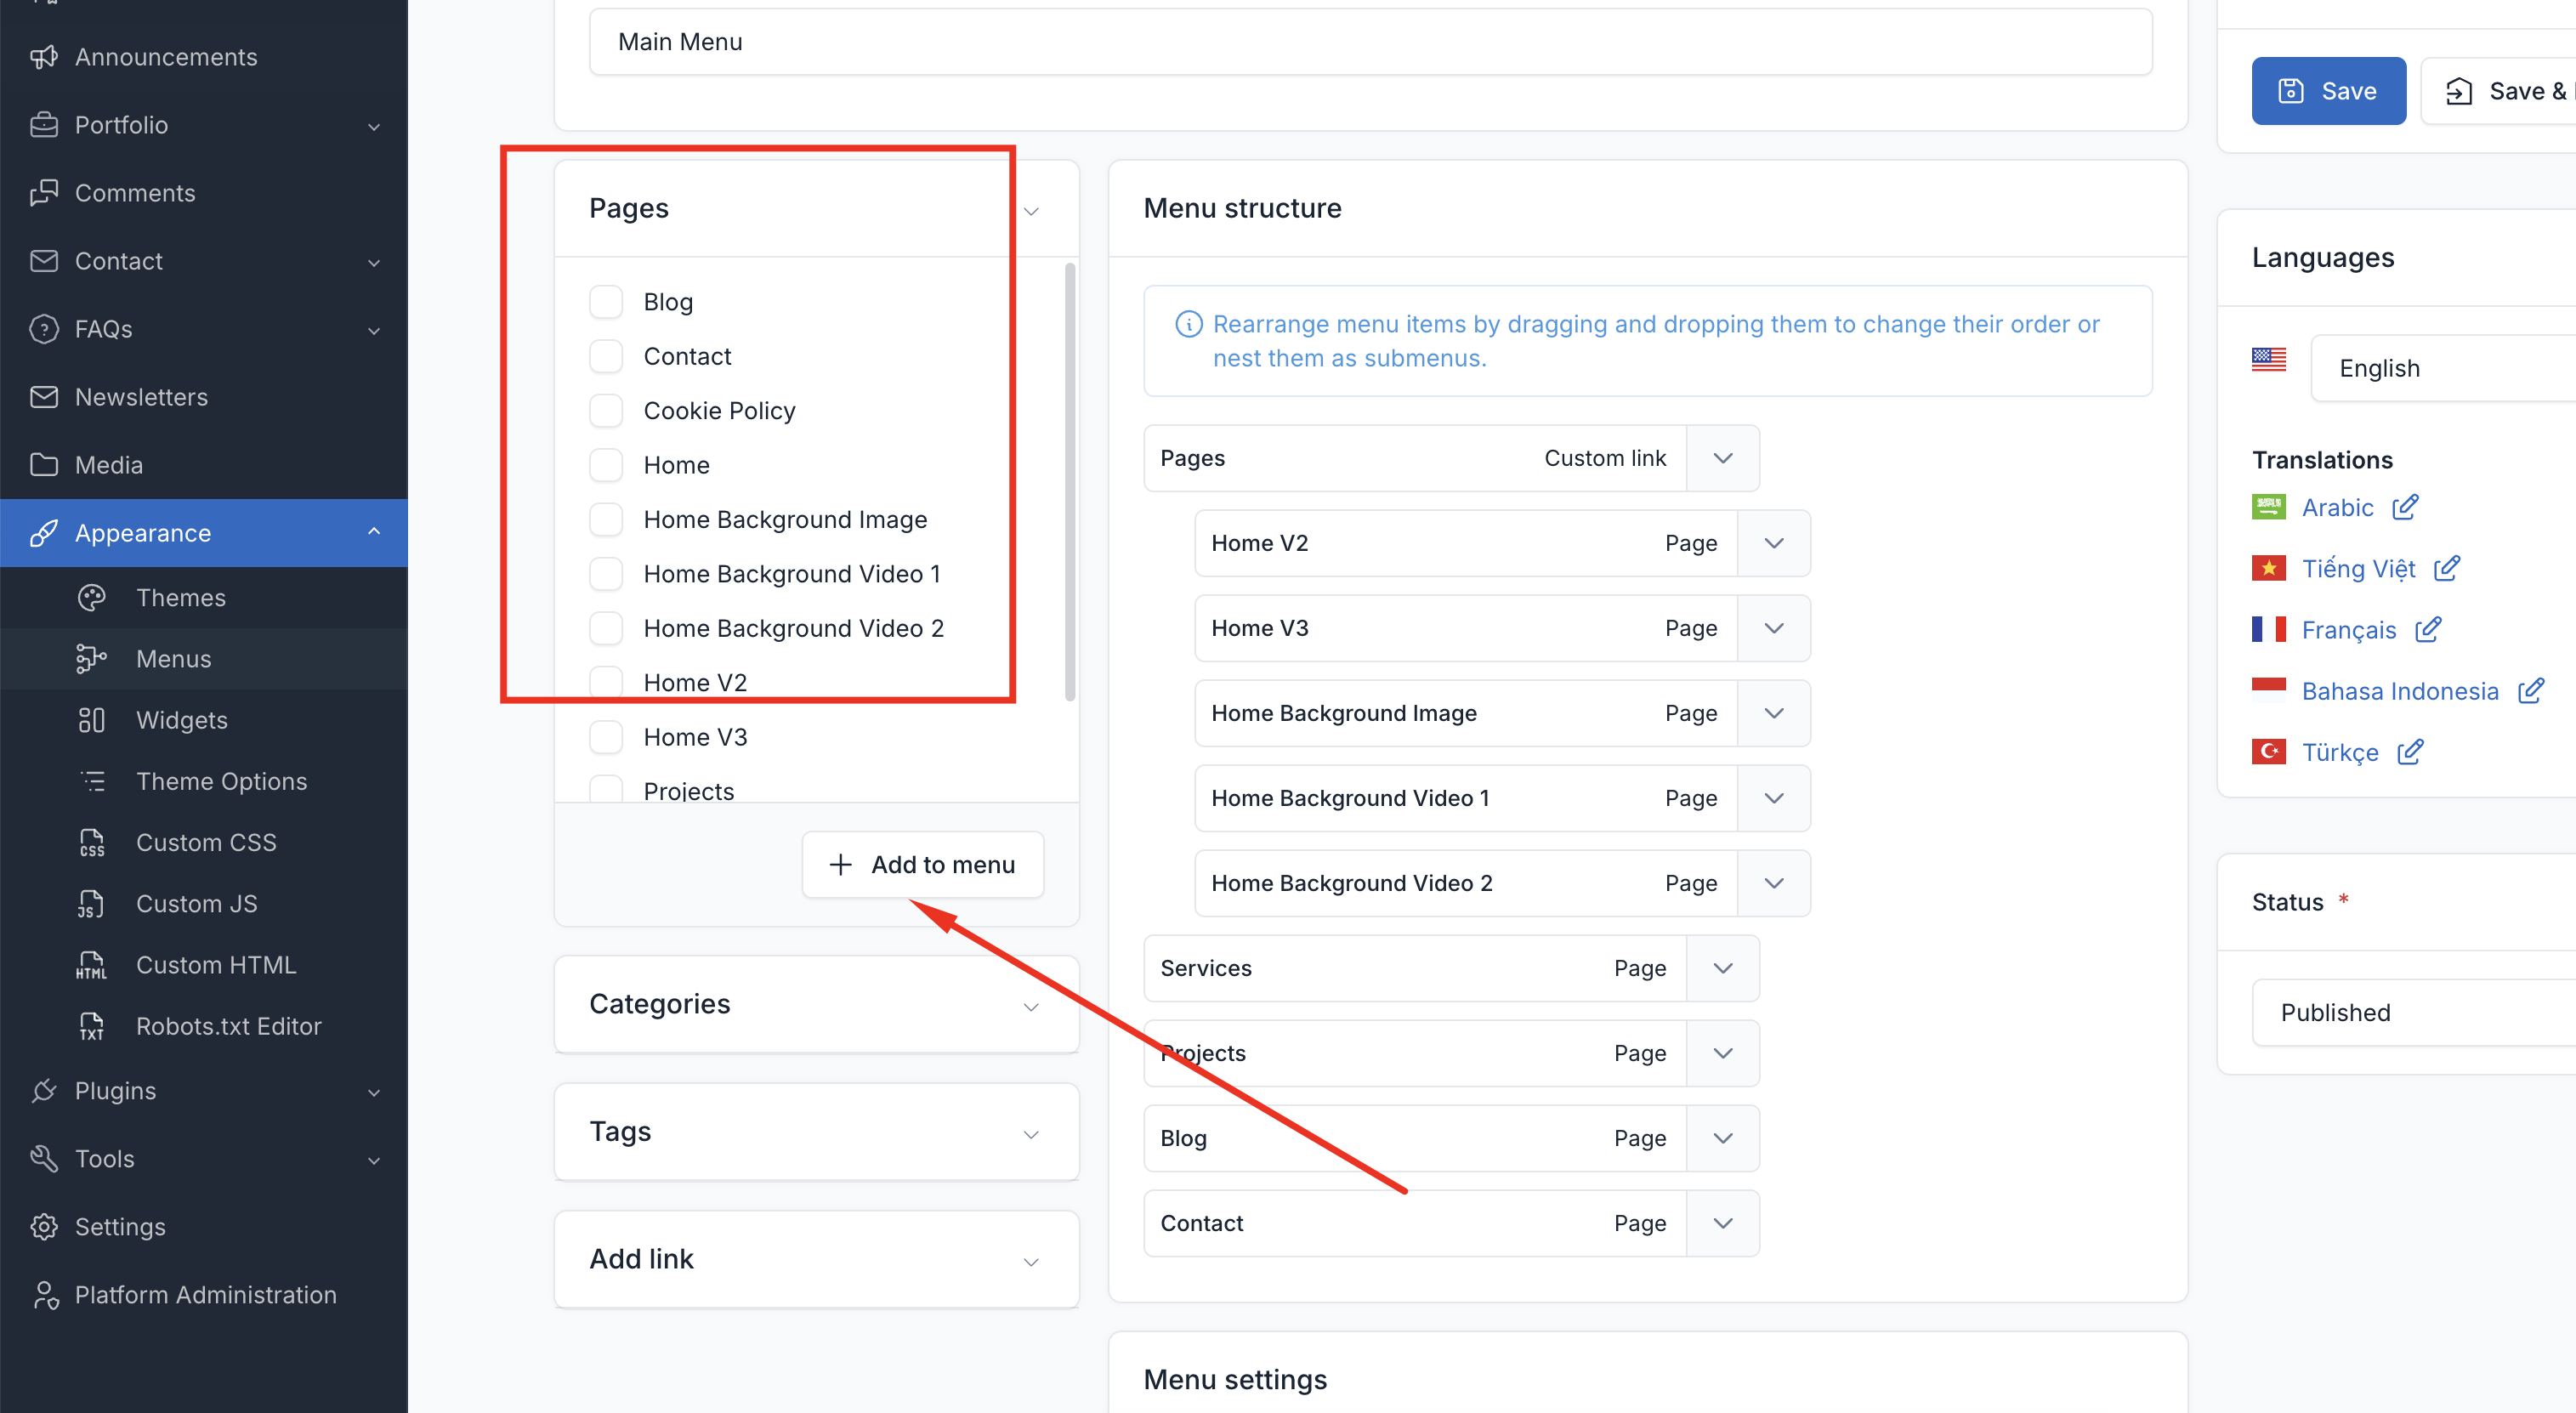Image resolution: width=2576 pixels, height=1413 pixels.
Task: Click the Add to menu button
Action: 922,864
